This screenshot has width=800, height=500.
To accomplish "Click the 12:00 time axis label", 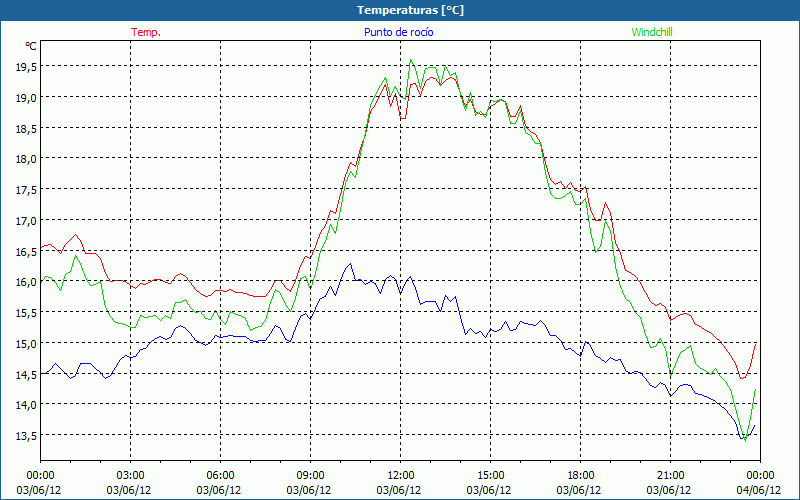I will click(x=401, y=476).
